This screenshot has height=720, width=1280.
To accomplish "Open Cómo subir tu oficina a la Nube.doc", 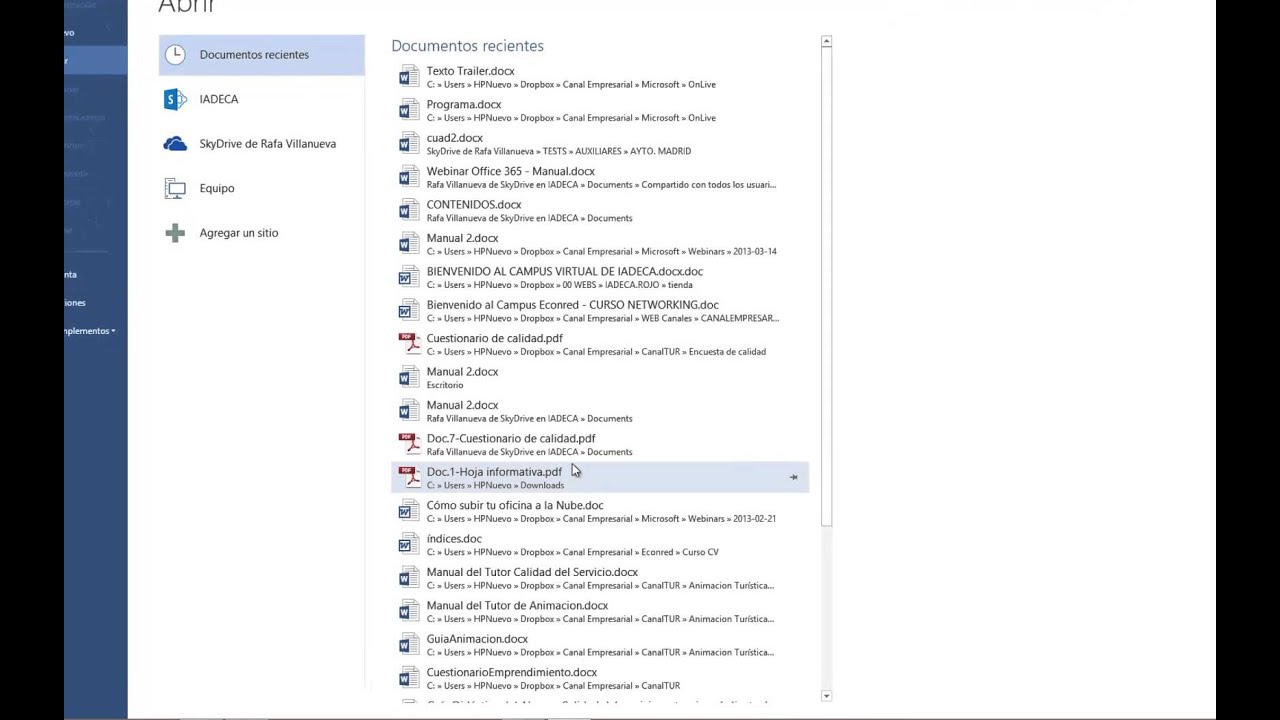I will [600, 511].
